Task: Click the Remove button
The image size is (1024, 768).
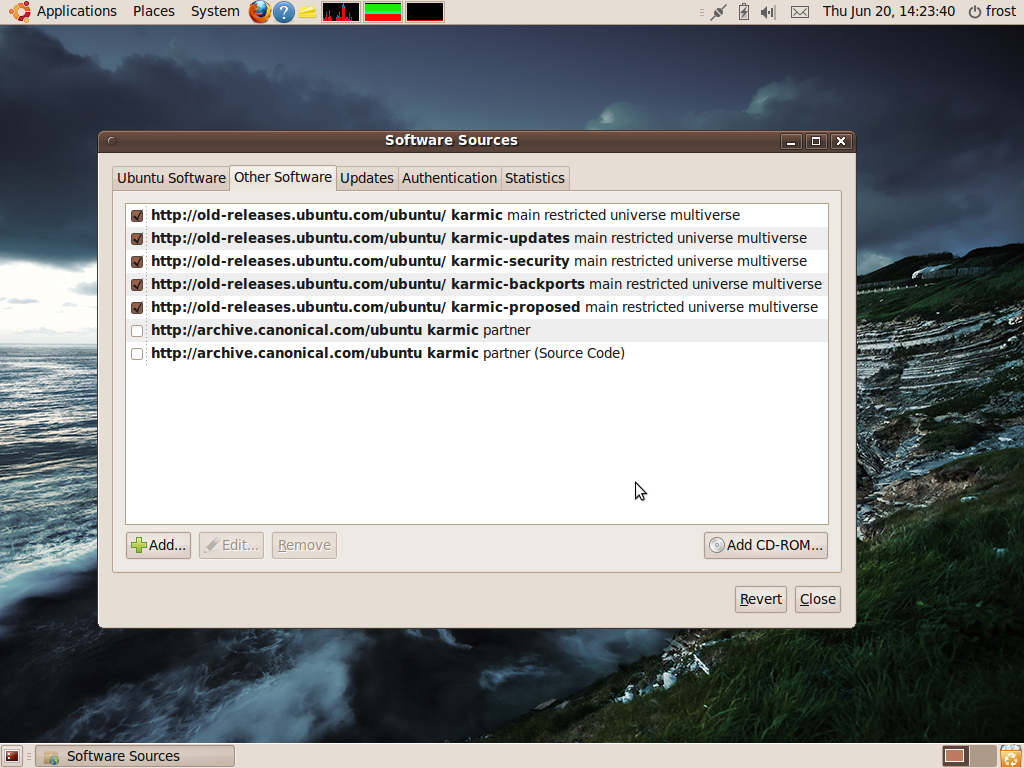Action: [304, 545]
